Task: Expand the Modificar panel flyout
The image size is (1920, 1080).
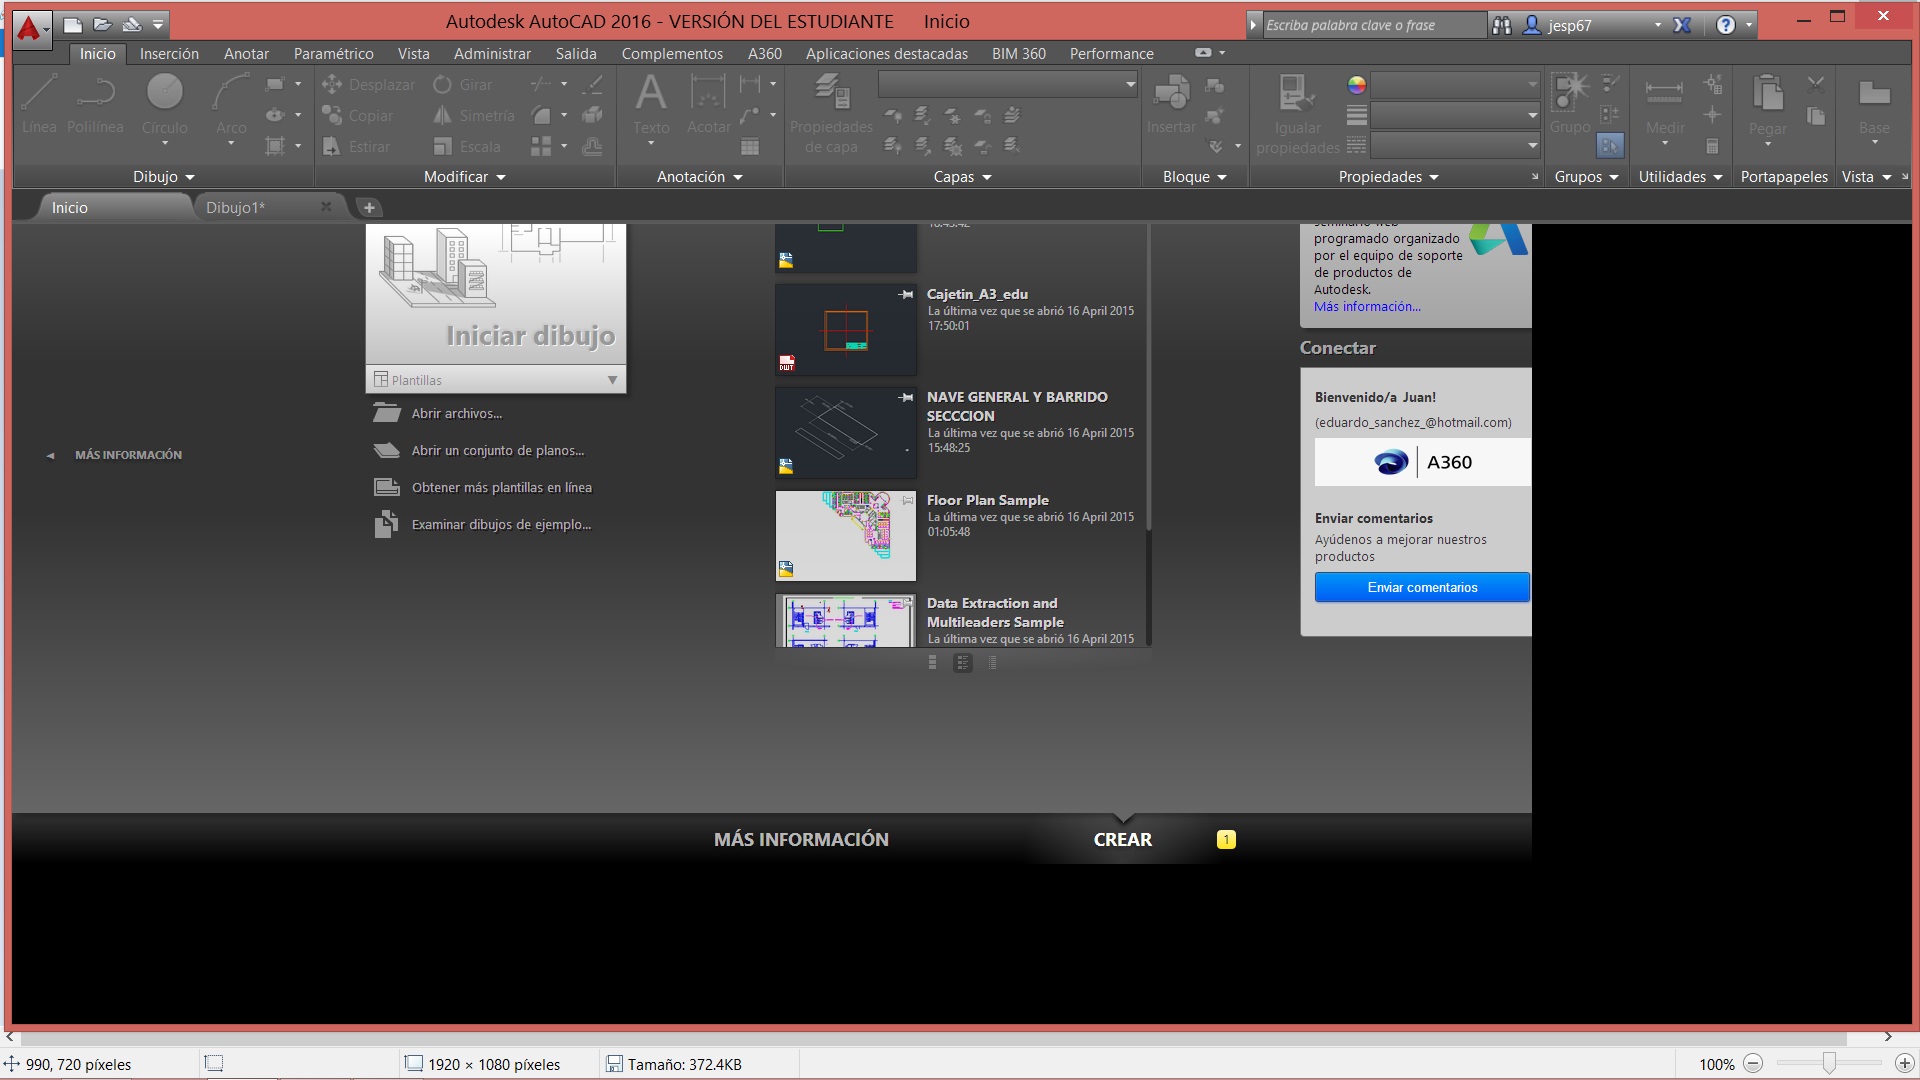Action: (465, 177)
